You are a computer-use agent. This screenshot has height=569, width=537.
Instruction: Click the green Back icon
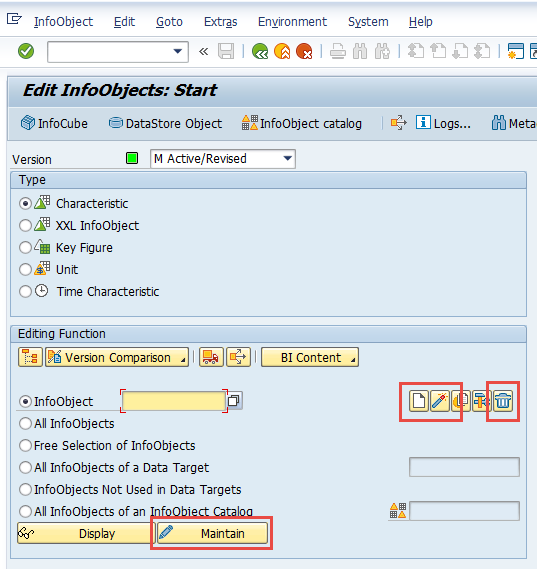260,51
